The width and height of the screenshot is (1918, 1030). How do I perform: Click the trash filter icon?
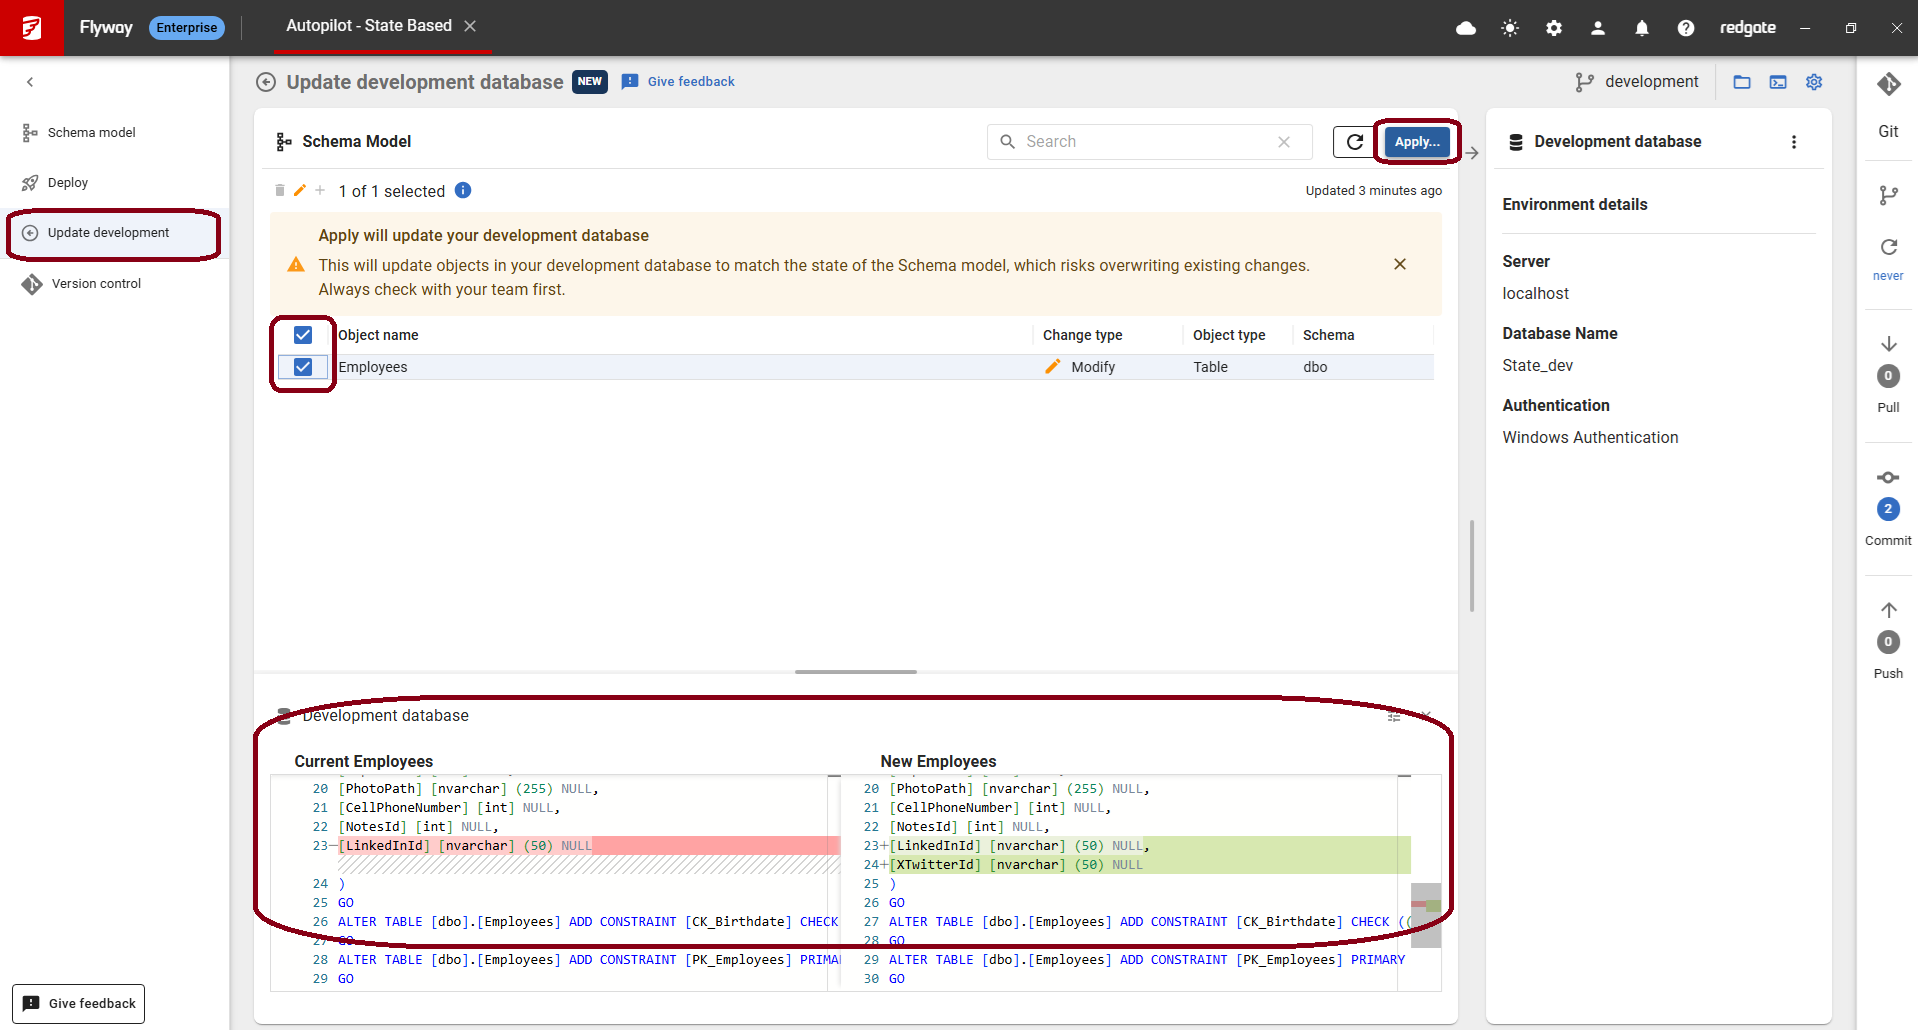(280, 190)
